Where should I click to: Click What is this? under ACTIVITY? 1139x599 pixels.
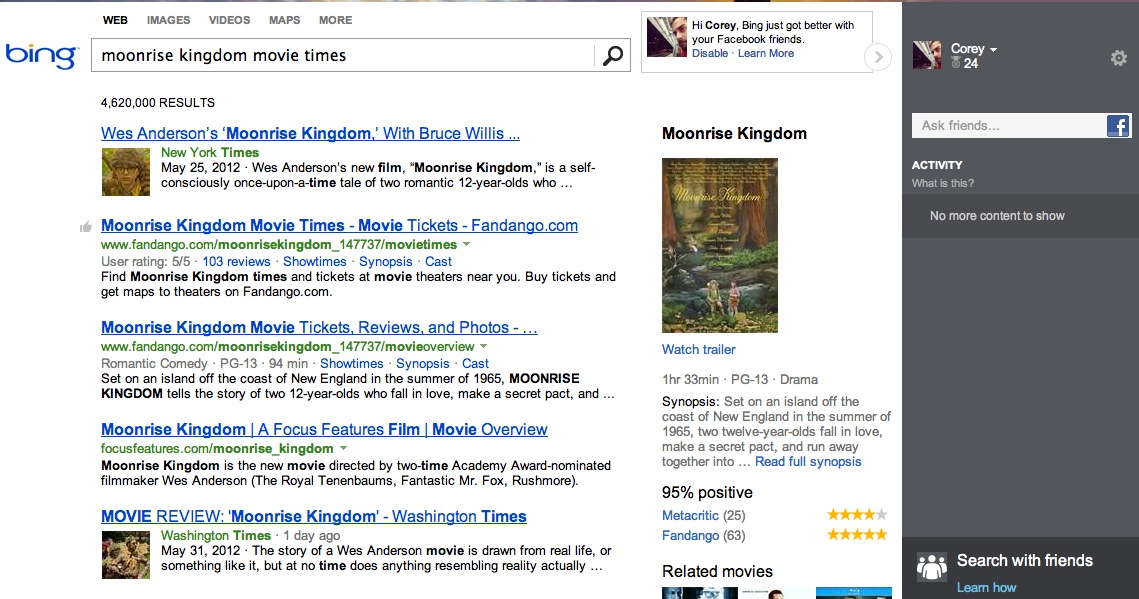click(943, 183)
